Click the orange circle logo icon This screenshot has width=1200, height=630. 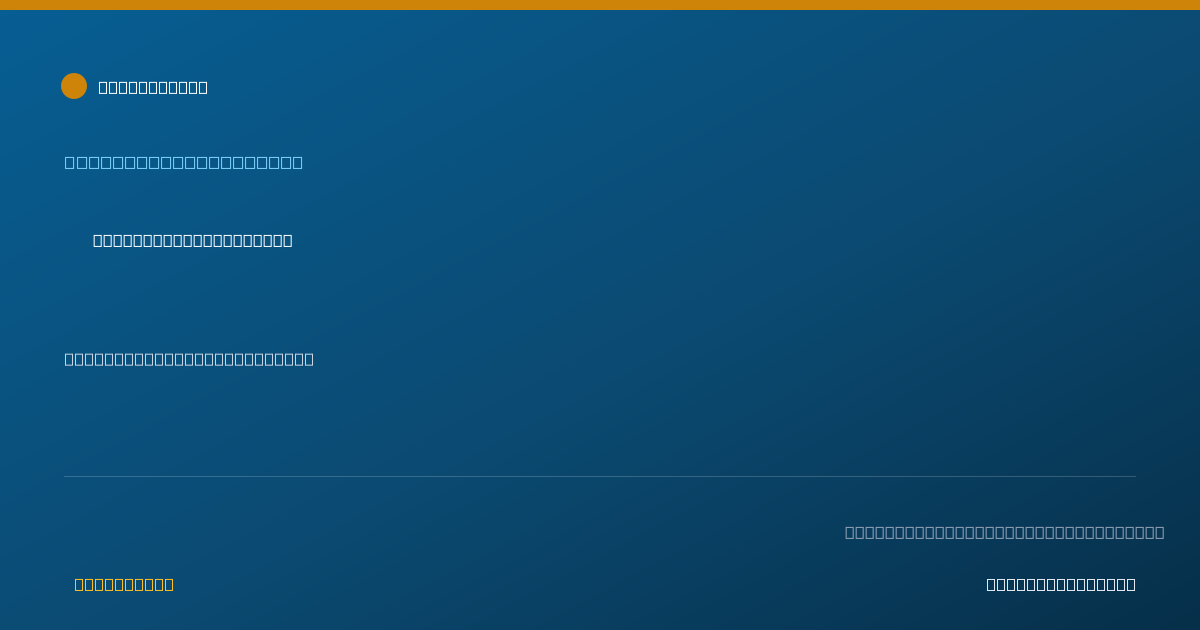74,86
